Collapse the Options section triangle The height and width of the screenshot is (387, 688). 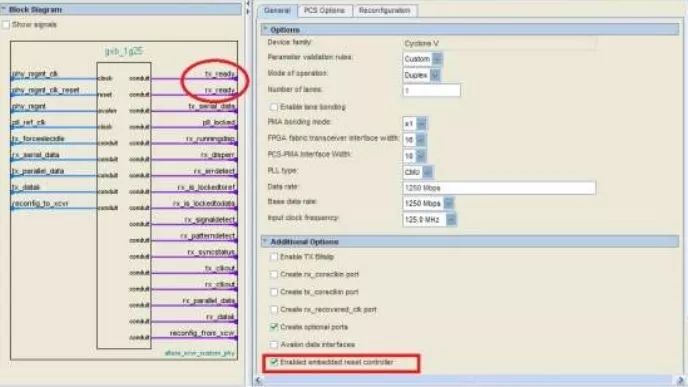click(x=265, y=29)
